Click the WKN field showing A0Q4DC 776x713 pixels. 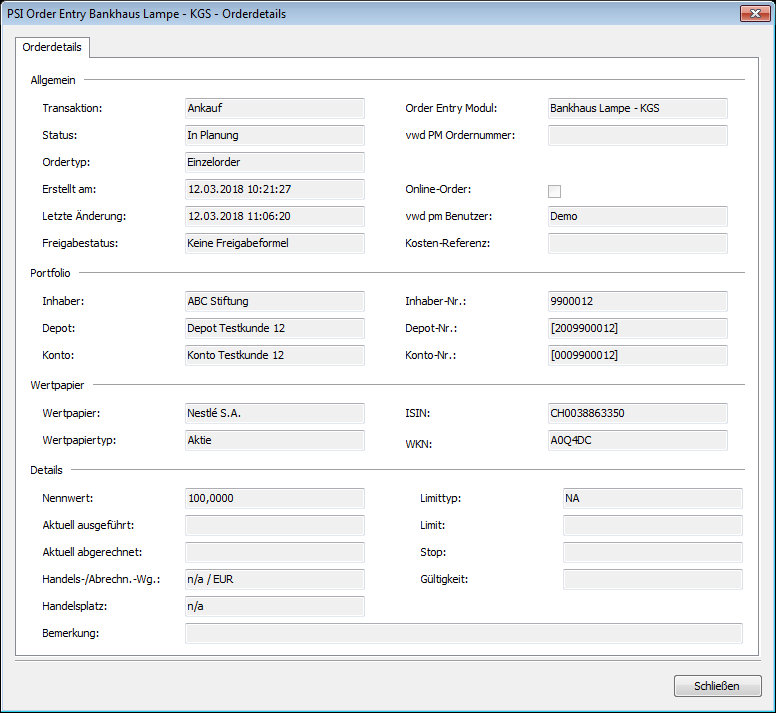tap(637, 440)
